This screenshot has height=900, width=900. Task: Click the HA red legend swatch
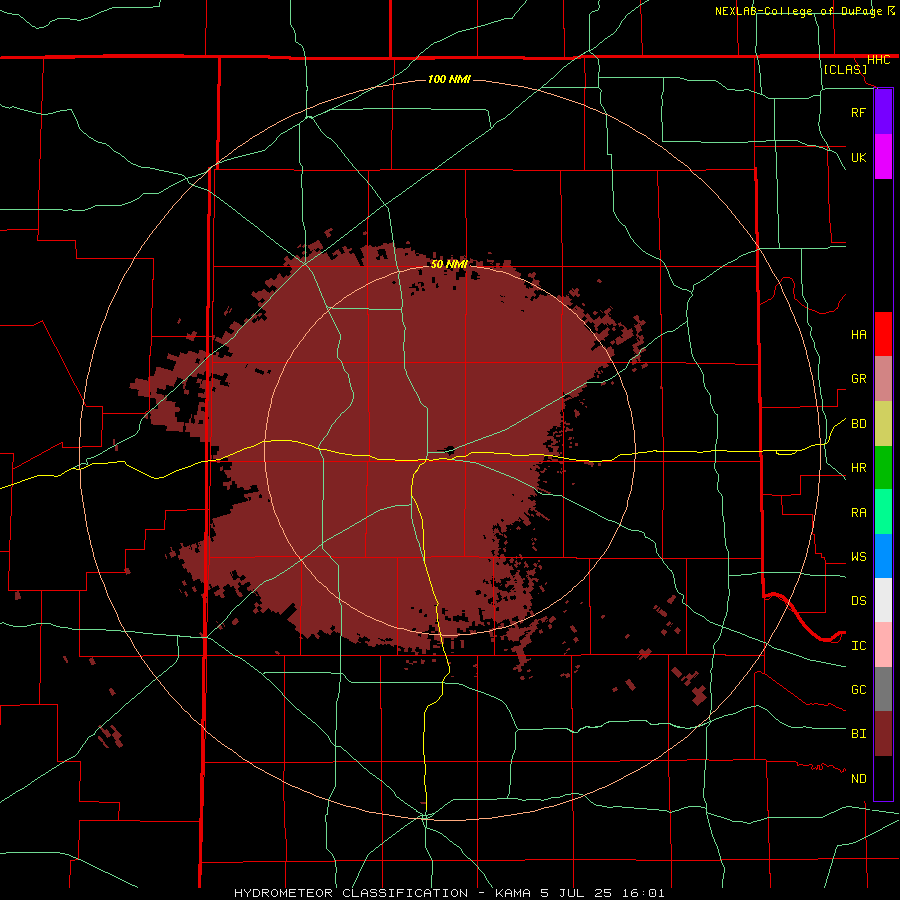(x=883, y=334)
